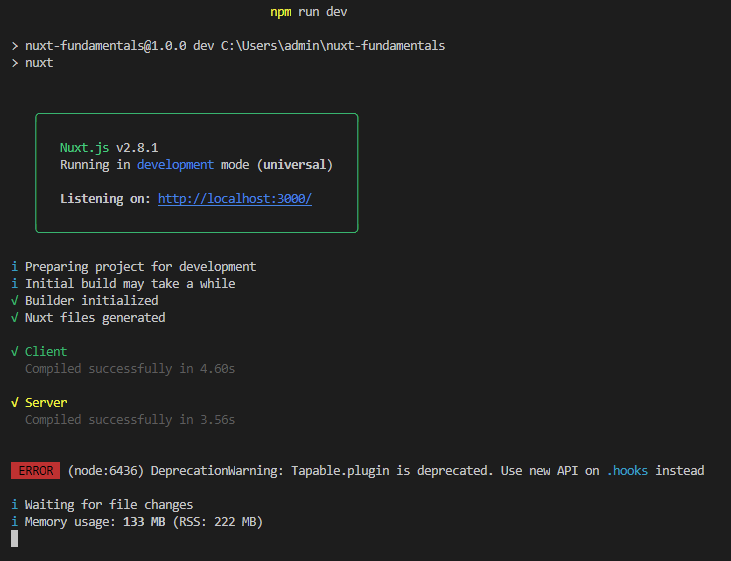Image resolution: width=731 pixels, height=561 pixels.
Task: Click the checkmark beside 'Nuxt files generated'
Action: coord(14,318)
